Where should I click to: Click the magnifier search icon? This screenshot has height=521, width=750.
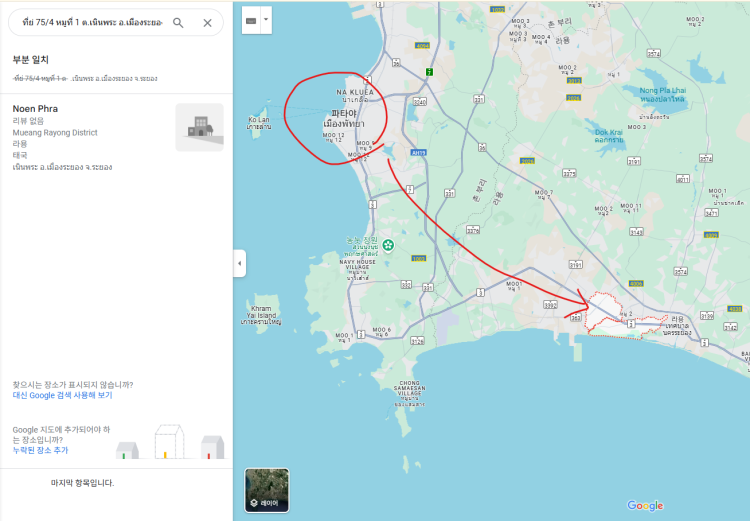click(178, 22)
